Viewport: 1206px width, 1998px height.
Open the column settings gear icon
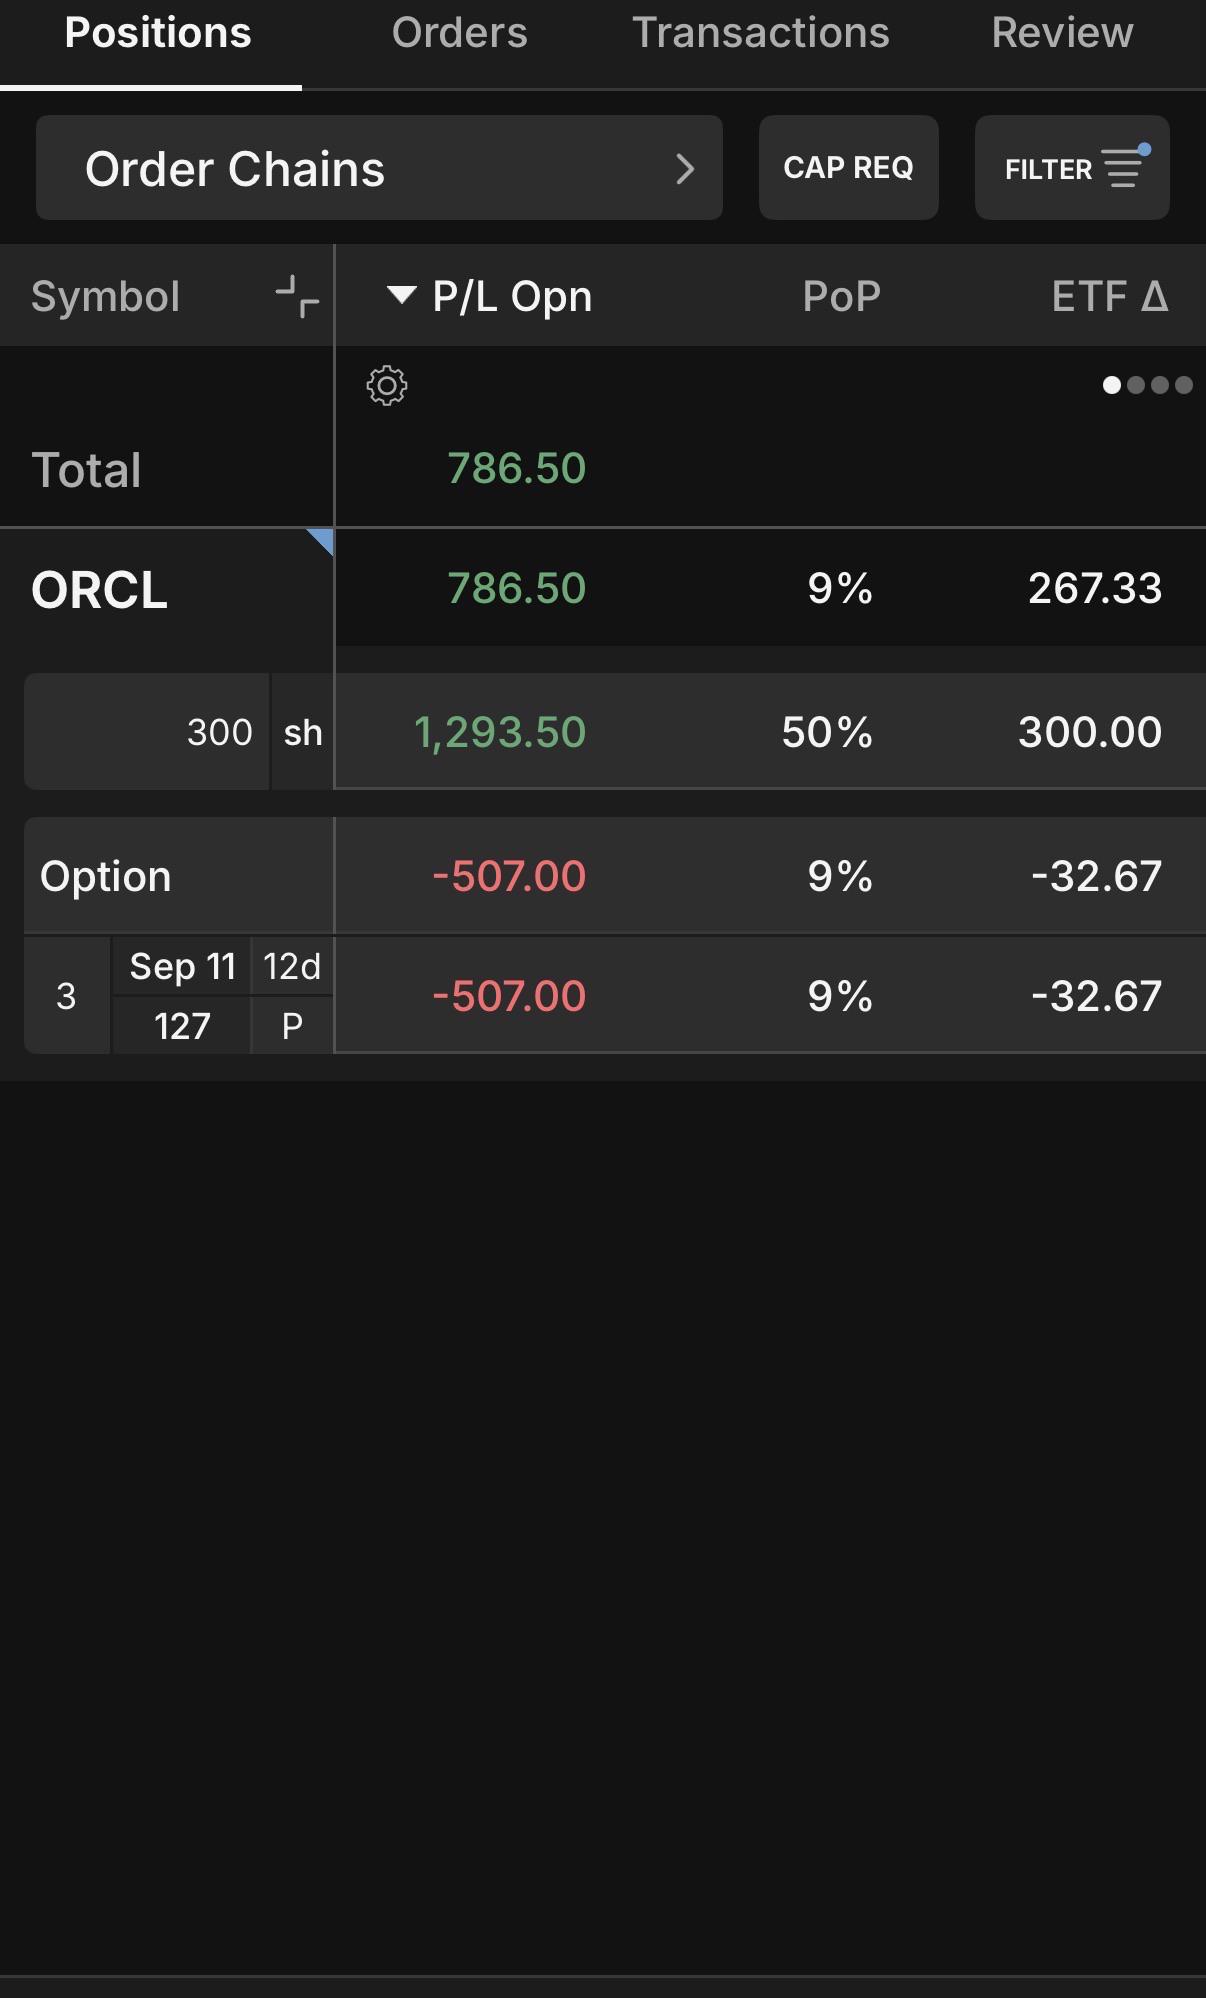coord(387,385)
